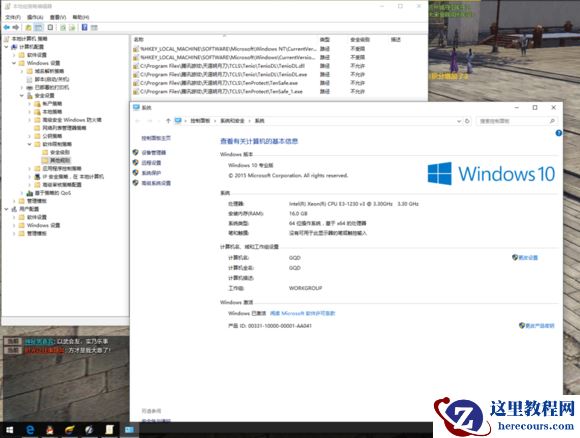Expand the 公钥策略 node

(x=30, y=136)
